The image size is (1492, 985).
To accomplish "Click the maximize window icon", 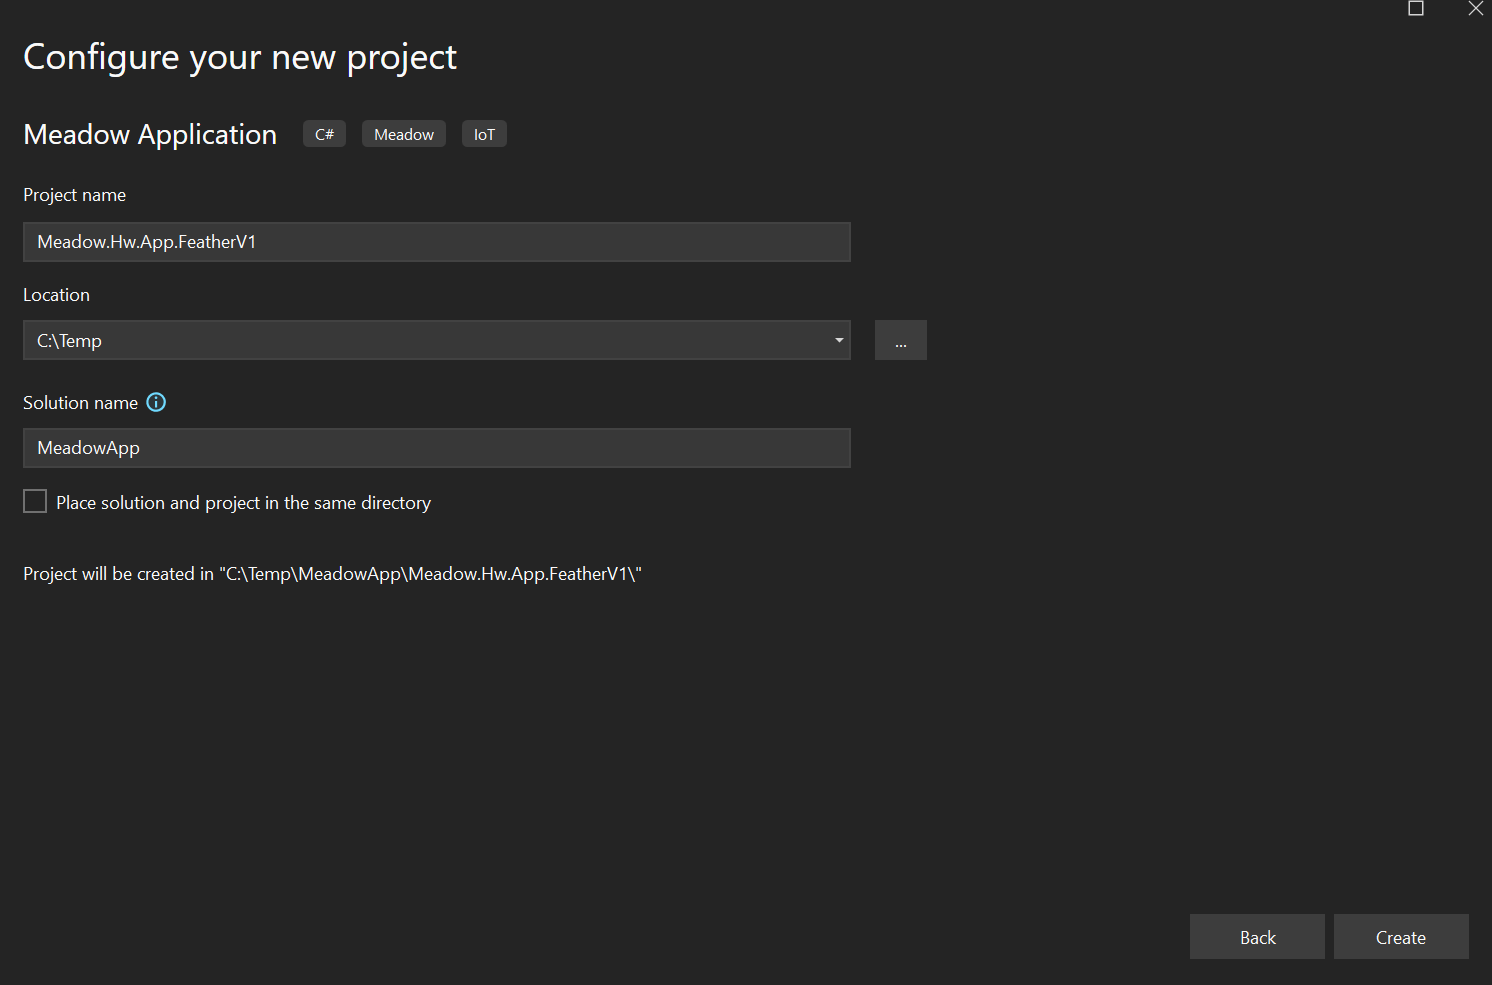I will pyautogui.click(x=1415, y=9).
